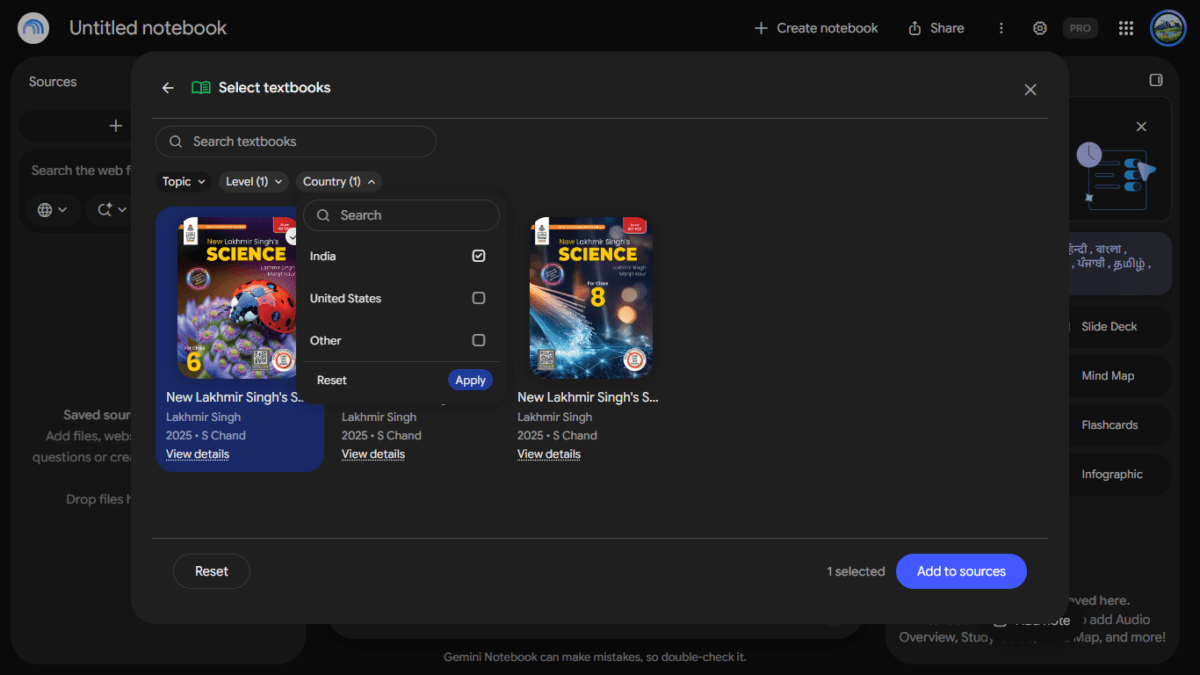The width and height of the screenshot is (1200, 675).
Task: Click the Search textbooks input field
Action: tap(296, 141)
